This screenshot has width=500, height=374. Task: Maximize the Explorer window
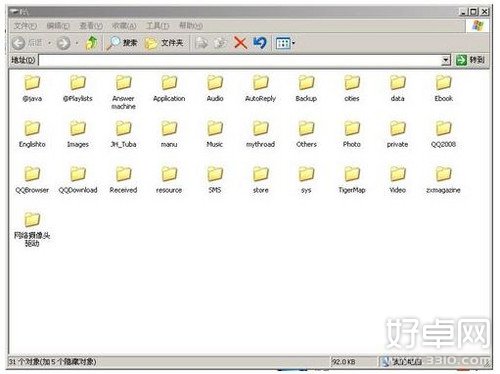[x=473, y=12]
